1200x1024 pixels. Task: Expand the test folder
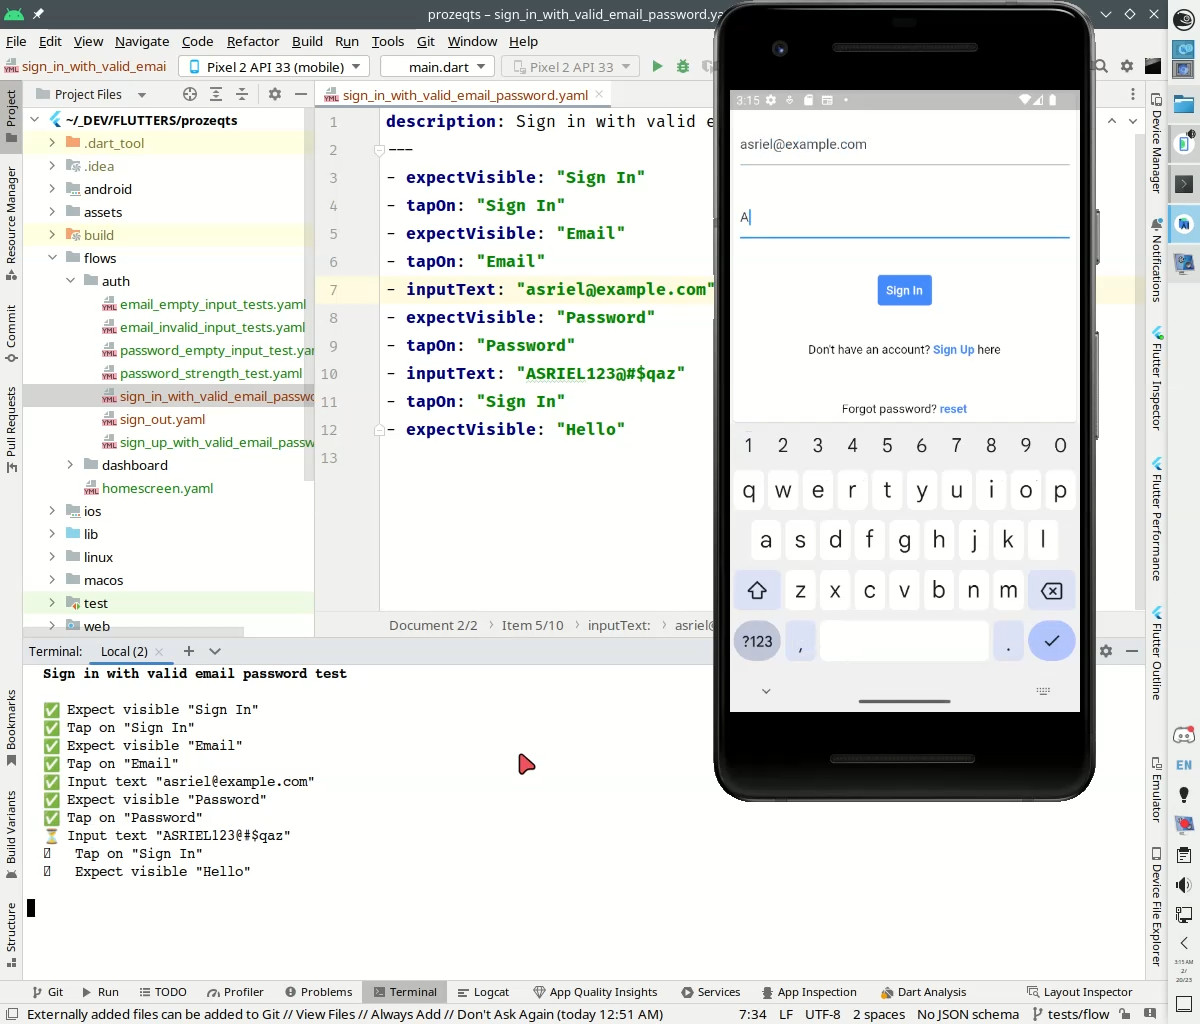(52, 603)
